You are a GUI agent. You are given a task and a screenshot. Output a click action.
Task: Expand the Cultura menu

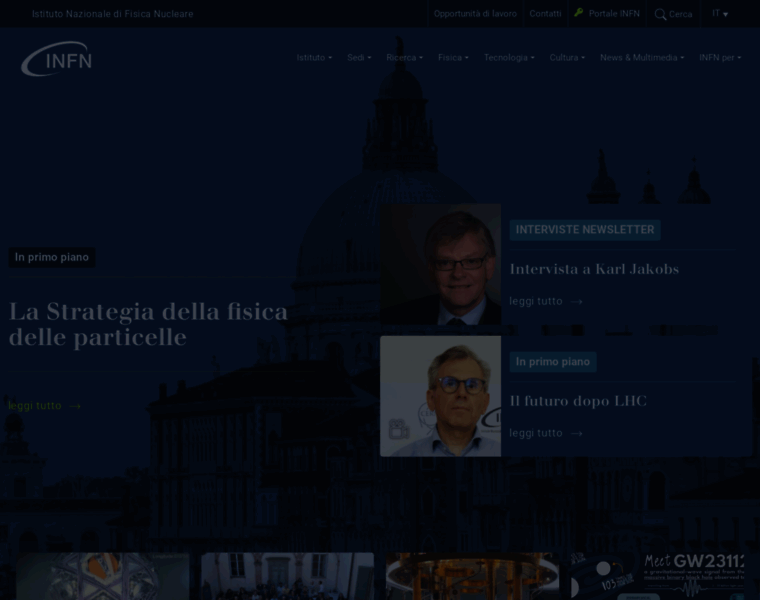coord(567,58)
